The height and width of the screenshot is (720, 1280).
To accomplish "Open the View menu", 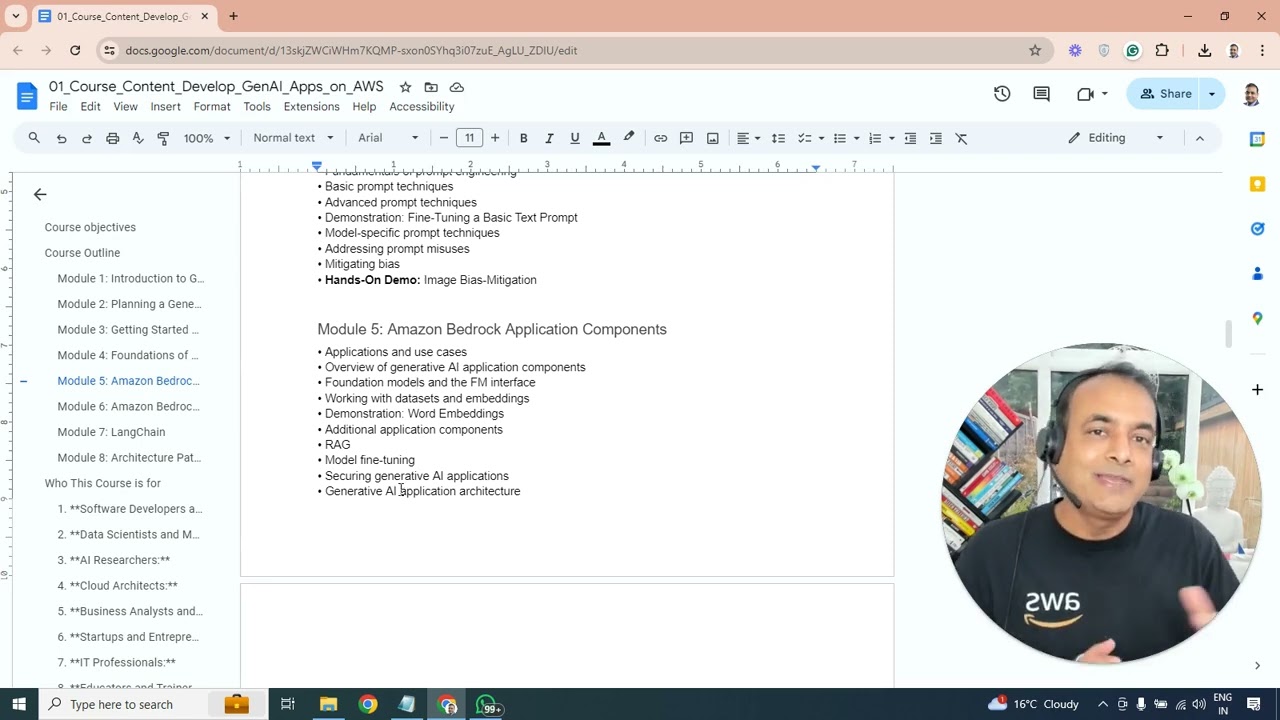I will [125, 107].
